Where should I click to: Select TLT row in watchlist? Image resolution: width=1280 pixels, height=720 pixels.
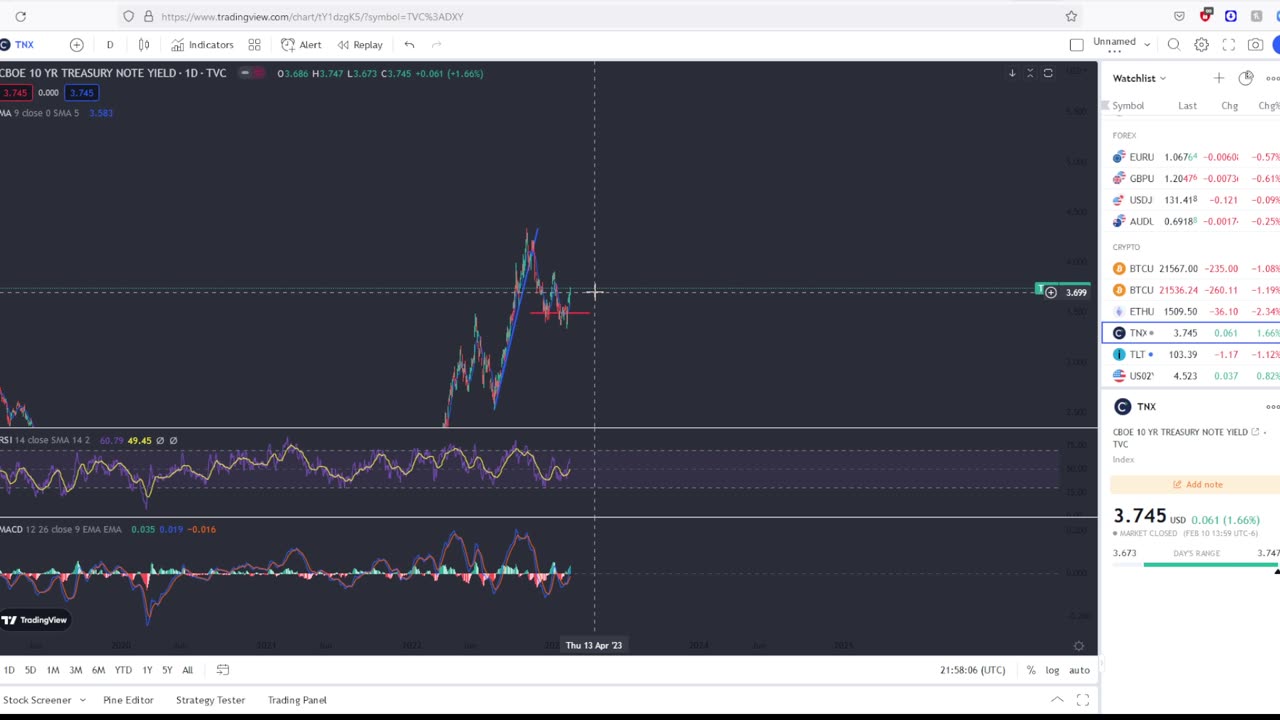point(1191,355)
